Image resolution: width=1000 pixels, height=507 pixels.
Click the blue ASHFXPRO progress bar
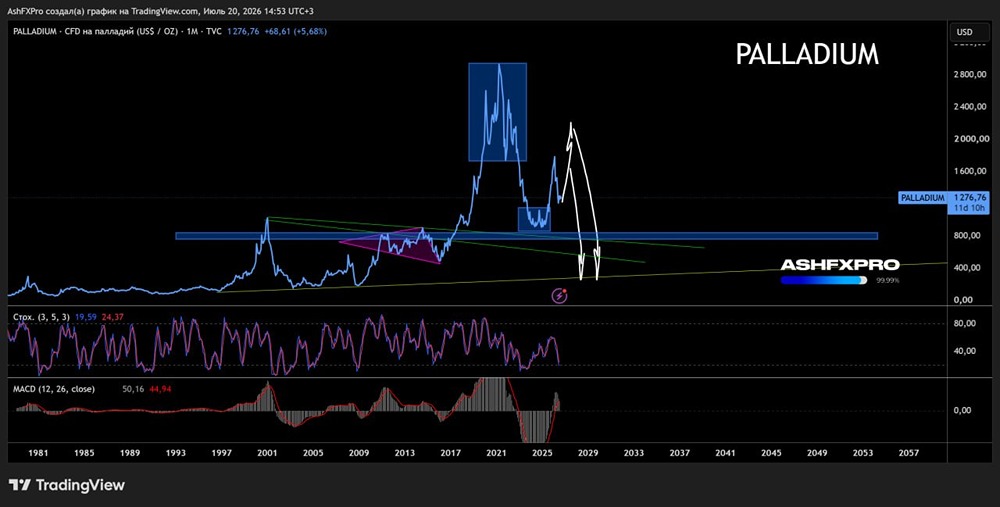pyautogui.click(x=823, y=280)
